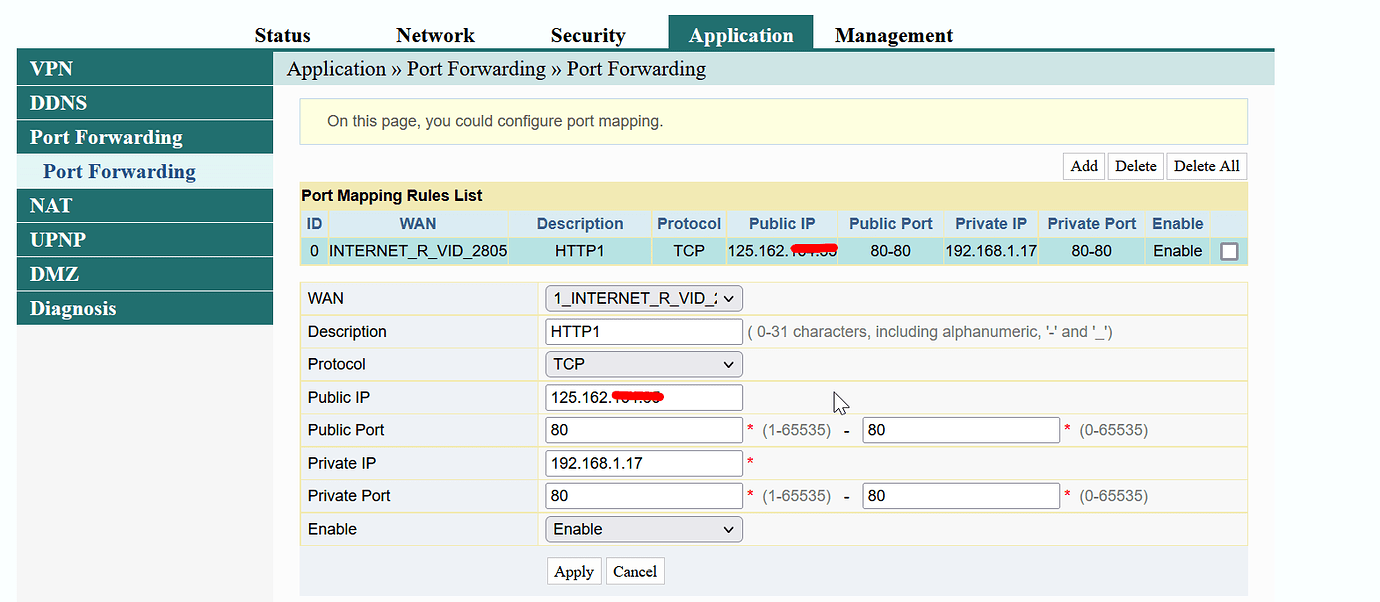Image resolution: width=1380 pixels, height=602 pixels.
Task: Open the Application menu tab
Action: click(x=740, y=34)
